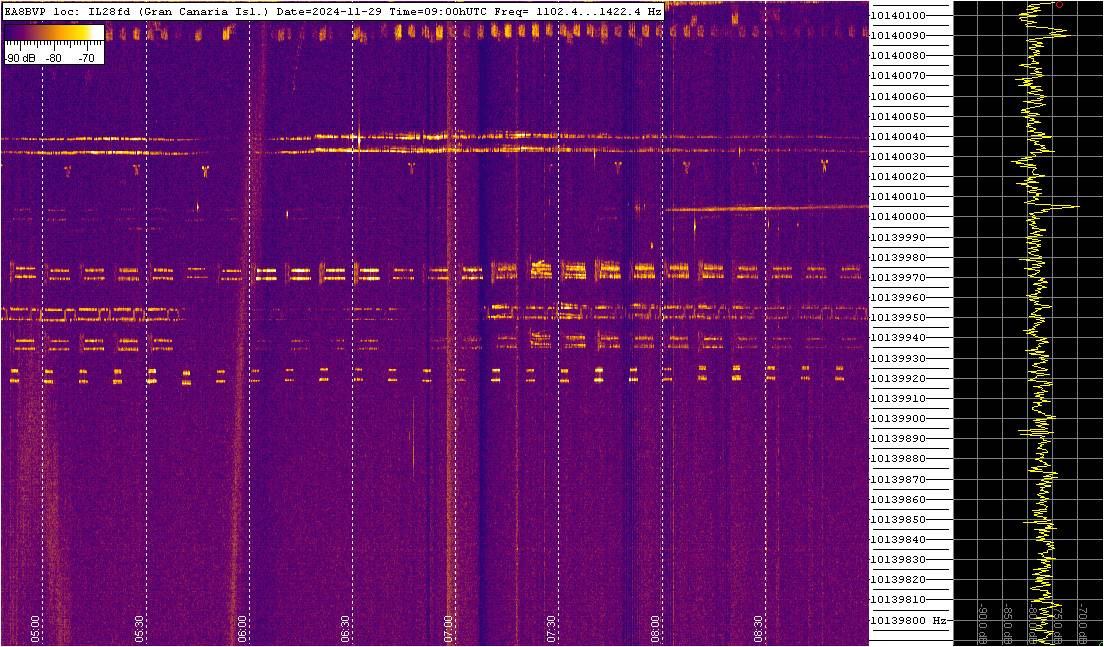Image resolution: width=1104 pixels, height=647 pixels.
Task: Click the 10140060 frequency label
Action: [898, 96]
